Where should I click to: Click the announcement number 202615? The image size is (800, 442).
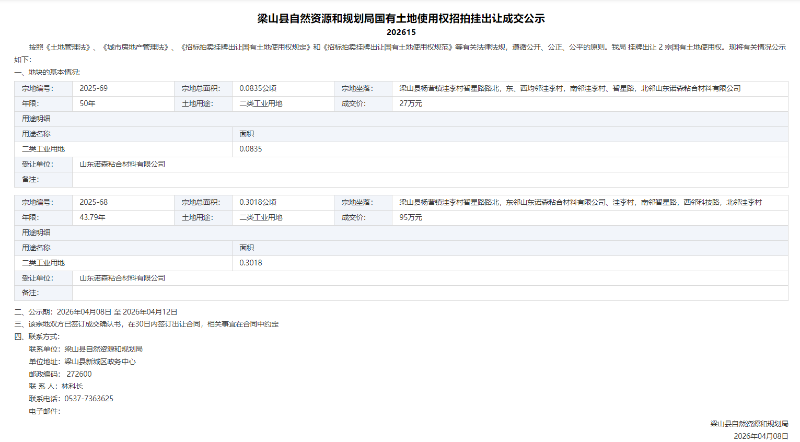[x=400, y=32]
